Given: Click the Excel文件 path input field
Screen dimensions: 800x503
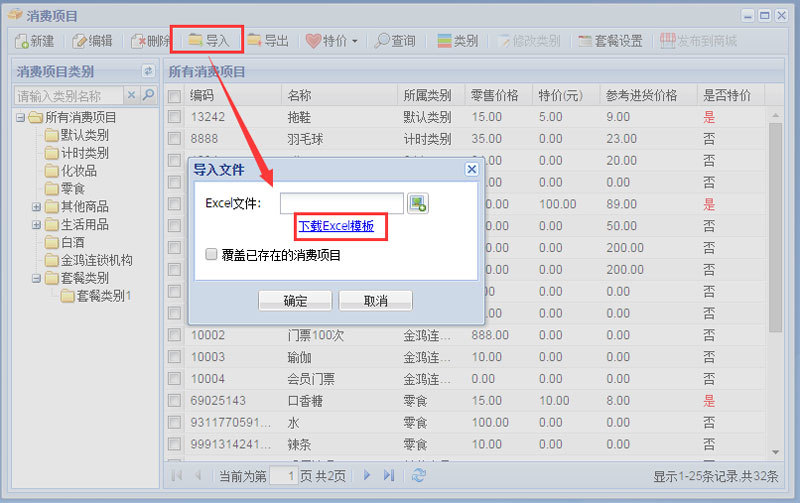Looking at the screenshot, I should click(x=342, y=203).
